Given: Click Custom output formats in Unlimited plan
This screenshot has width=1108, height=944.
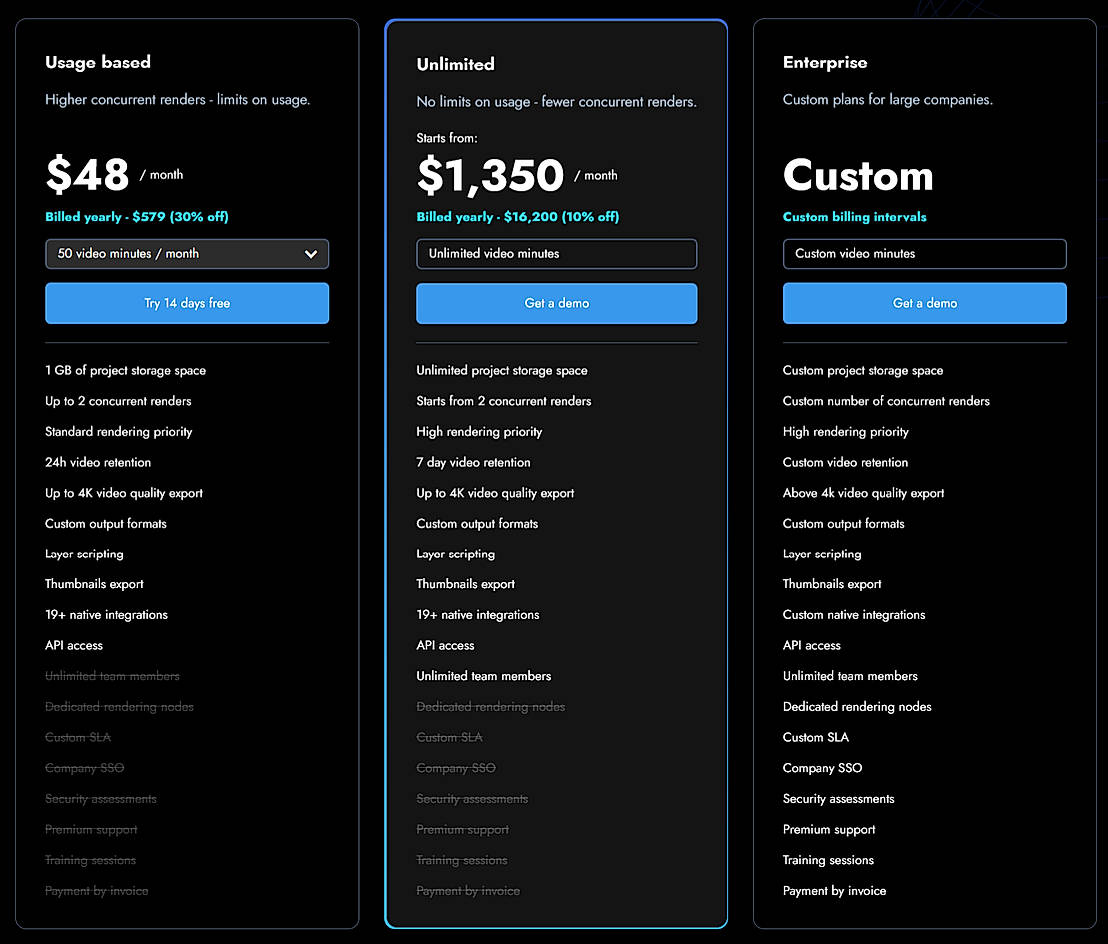Looking at the screenshot, I should (x=477, y=524).
